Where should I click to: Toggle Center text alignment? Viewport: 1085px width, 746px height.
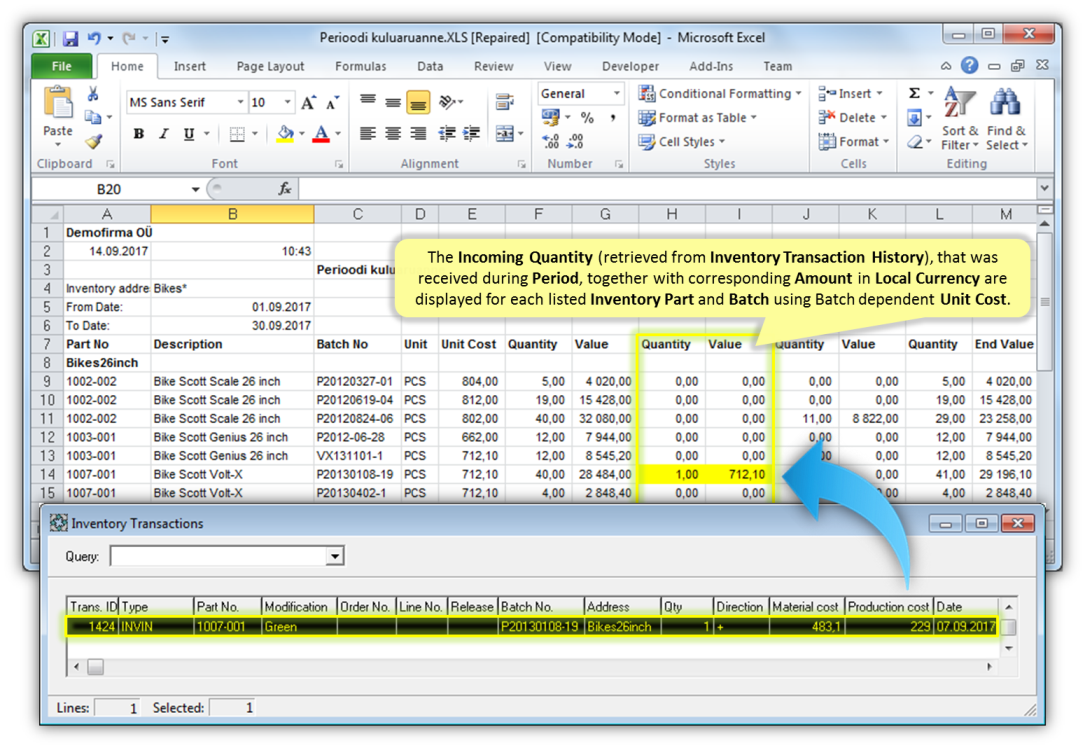pos(393,134)
